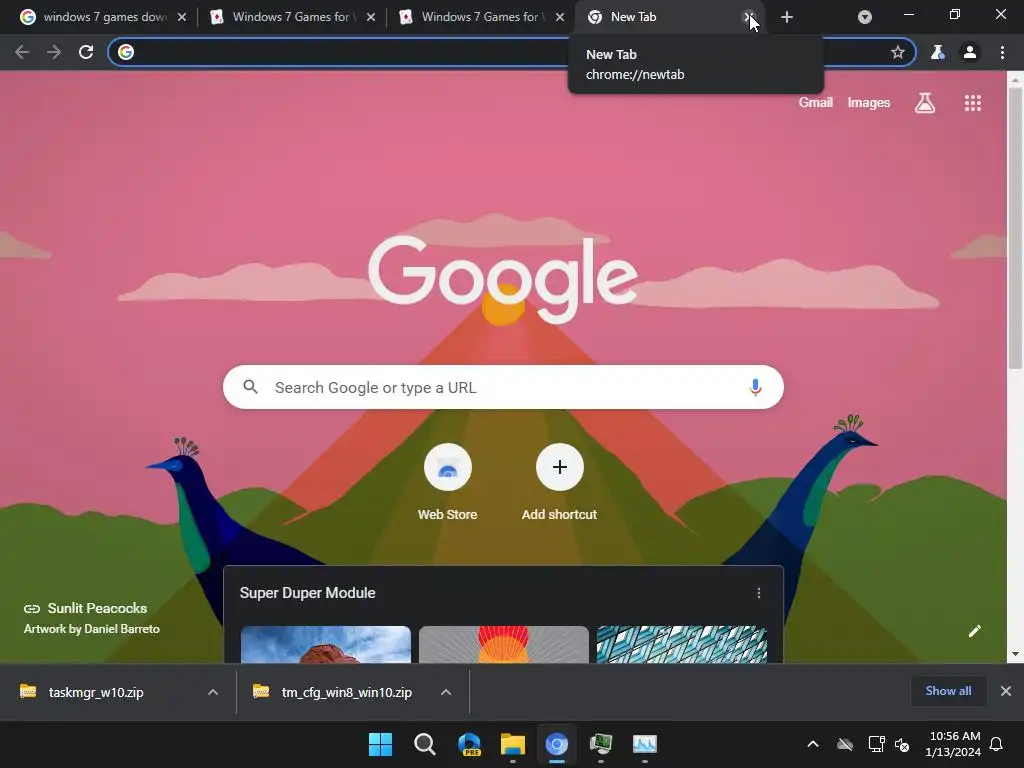Start voice search with microphone icon
1024x768 pixels.
click(x=755, y=387)
